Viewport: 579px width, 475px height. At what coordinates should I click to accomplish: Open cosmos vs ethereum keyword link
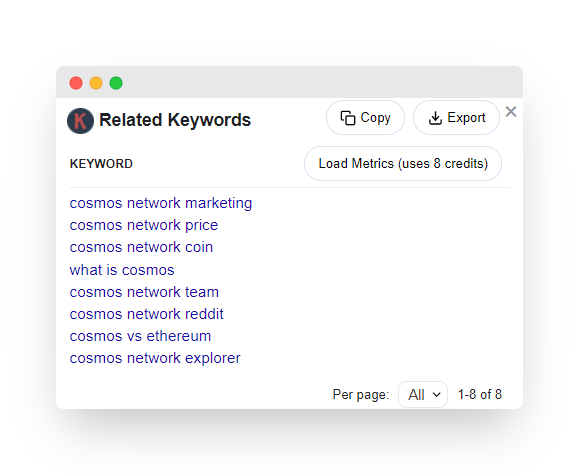[140, 336]
